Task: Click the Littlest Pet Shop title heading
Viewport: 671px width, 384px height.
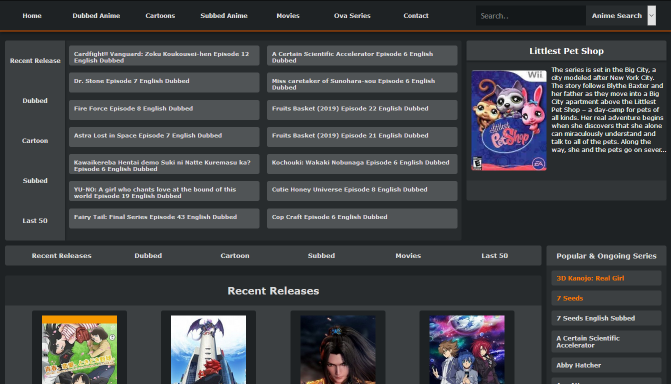Action: (566, 51)
